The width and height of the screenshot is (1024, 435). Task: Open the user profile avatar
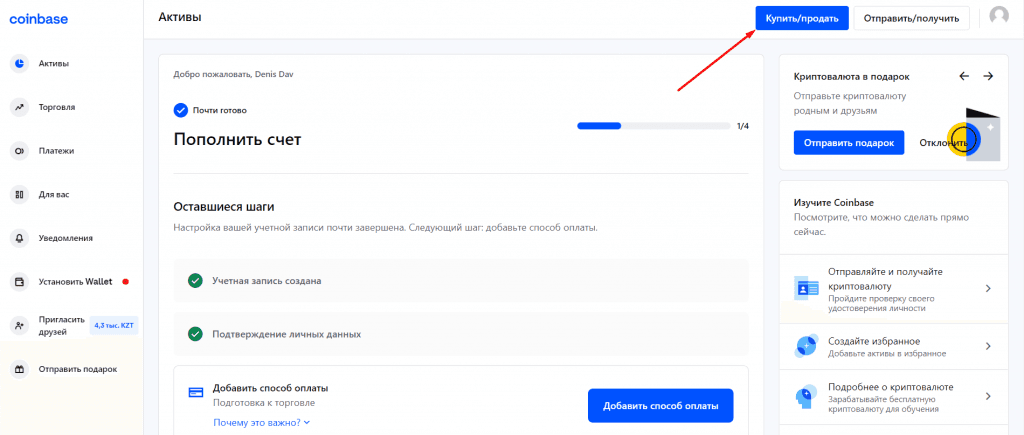pos(999,17)
